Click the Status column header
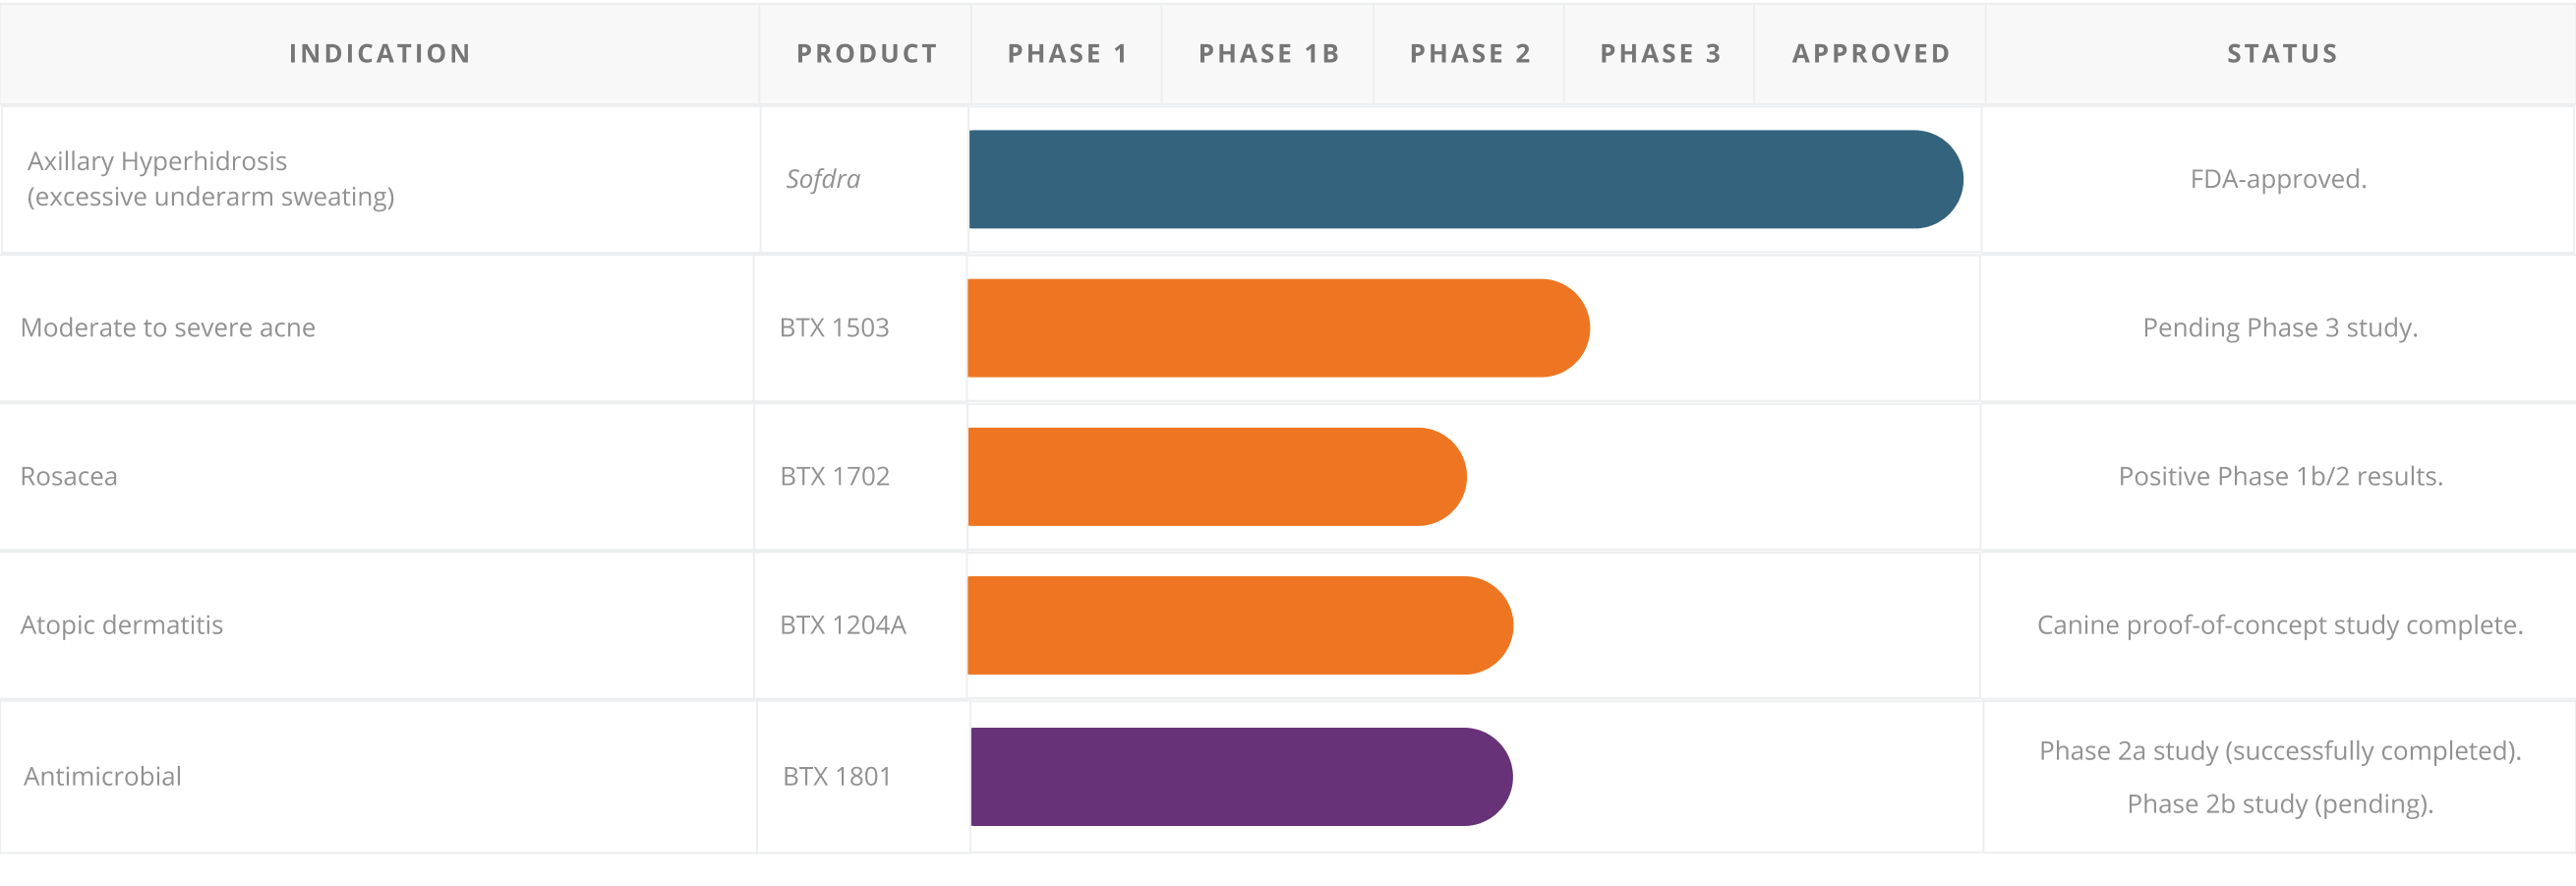The width and height of the screenshot is (2576, 886). tap(2282, 54)
